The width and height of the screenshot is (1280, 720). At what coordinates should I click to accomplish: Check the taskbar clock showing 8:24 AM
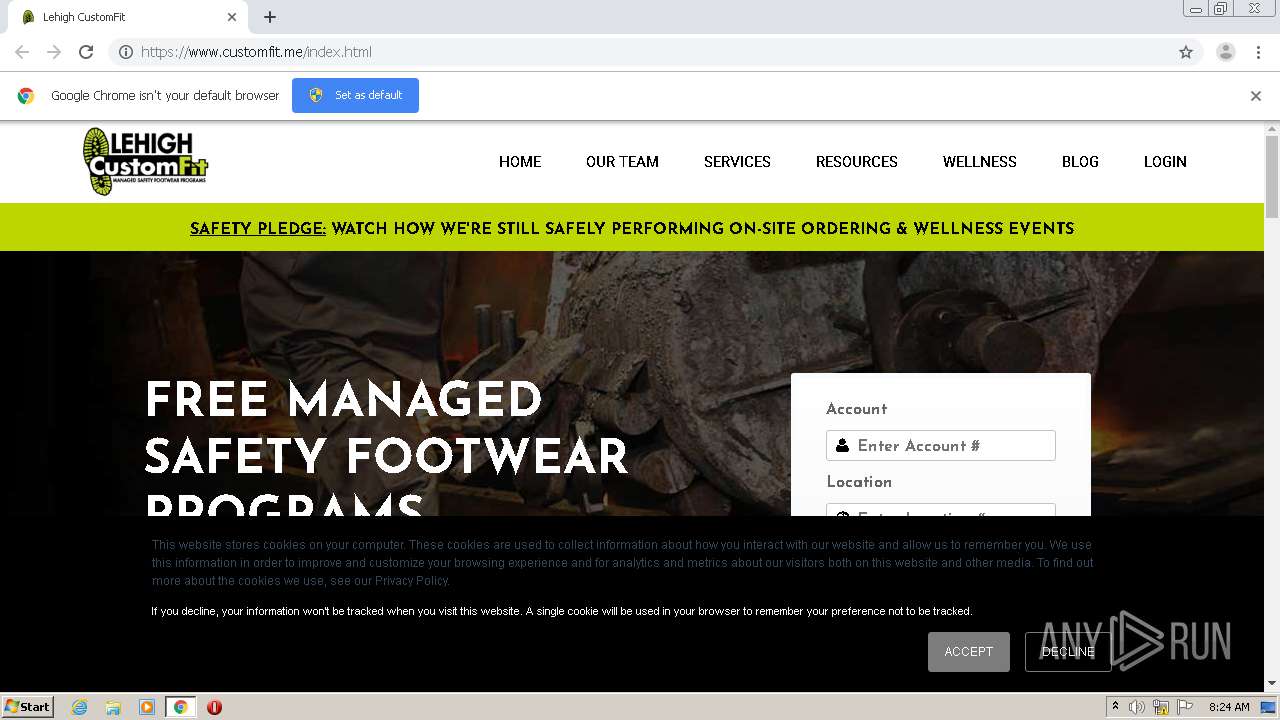click(1229, 707)
